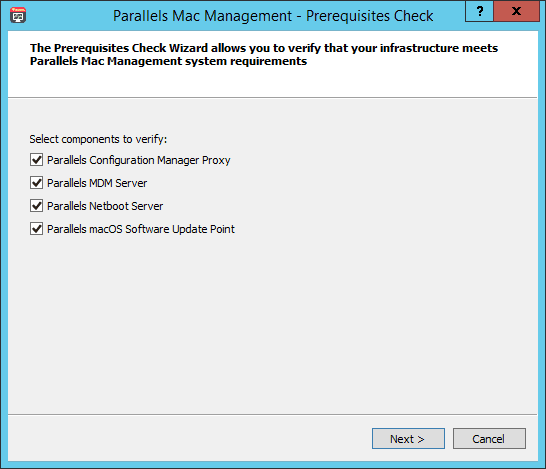This screenshot has height=469, width=546.
Task: Click the 'Select components to verify:' label
Action: 98,139
